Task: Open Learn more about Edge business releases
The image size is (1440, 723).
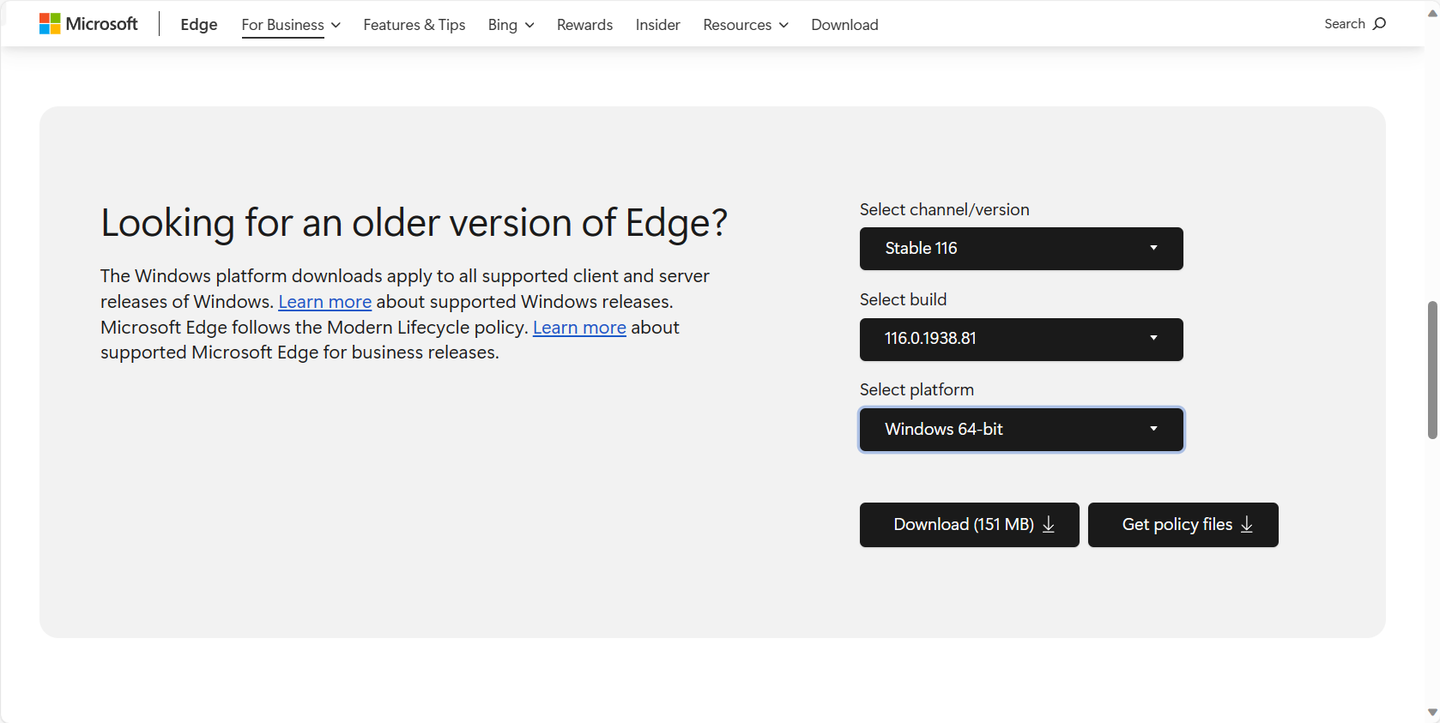Action: click(x=579, y=328)
